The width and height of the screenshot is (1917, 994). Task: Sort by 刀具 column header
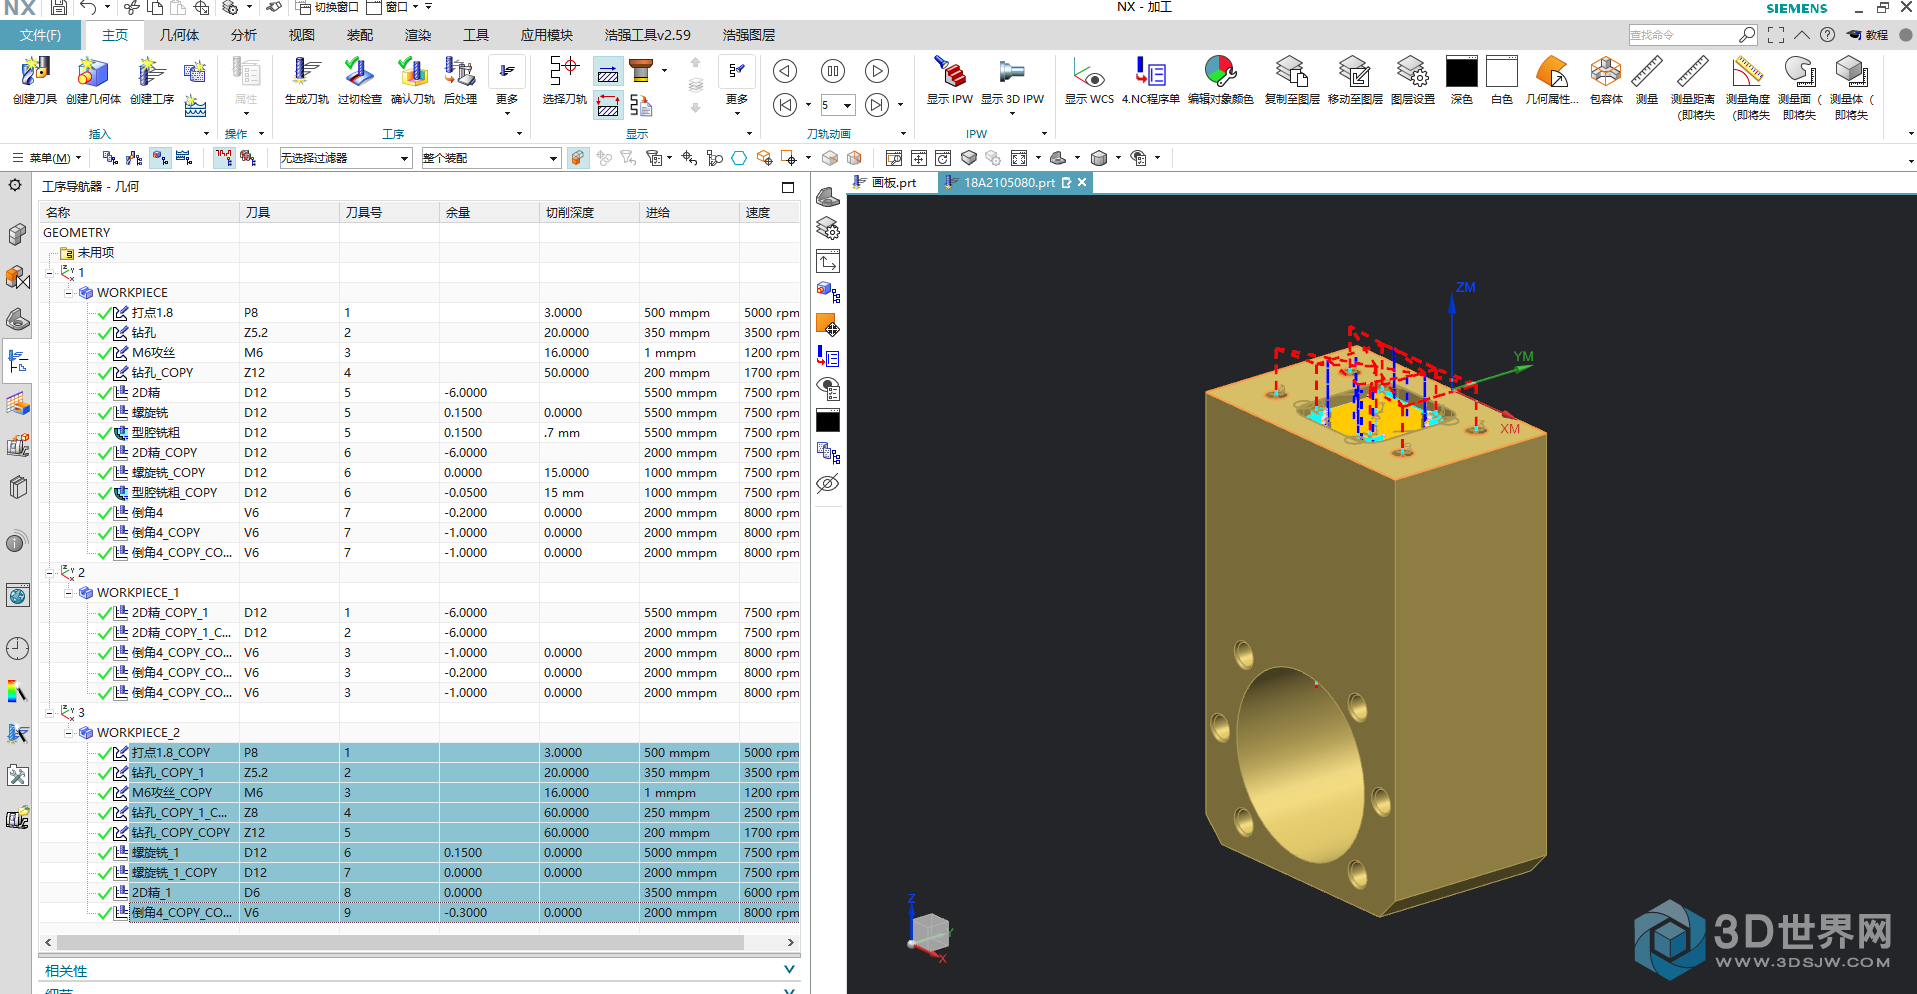tap(290, 212)
